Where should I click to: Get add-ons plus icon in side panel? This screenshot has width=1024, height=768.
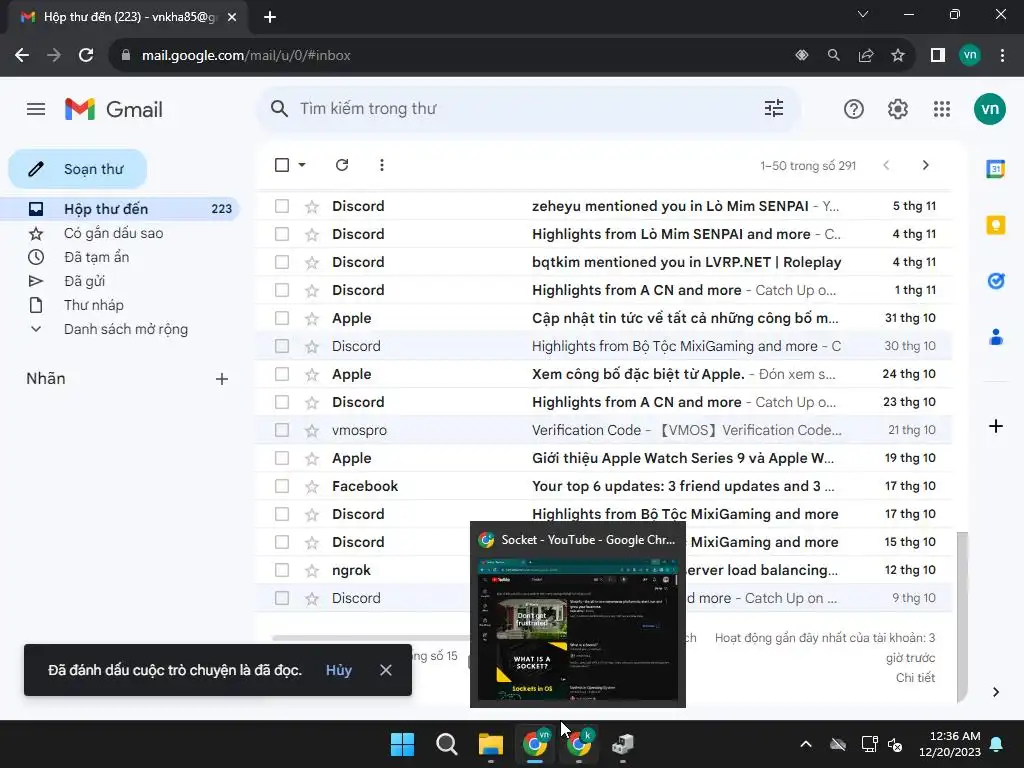pyautogui.click(x=995, y=426)
